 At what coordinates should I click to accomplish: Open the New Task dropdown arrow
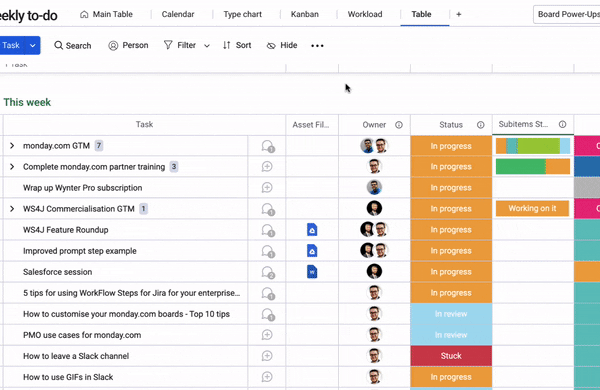click(x=33, y=46)
